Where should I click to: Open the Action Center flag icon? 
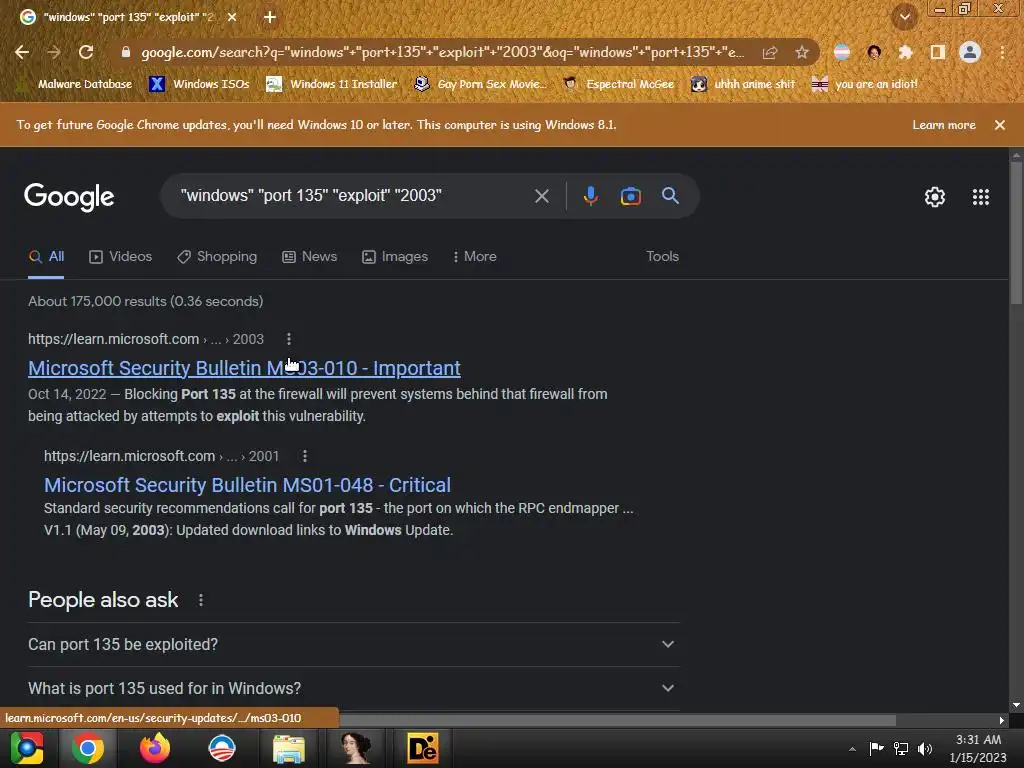tap(876, 748)
